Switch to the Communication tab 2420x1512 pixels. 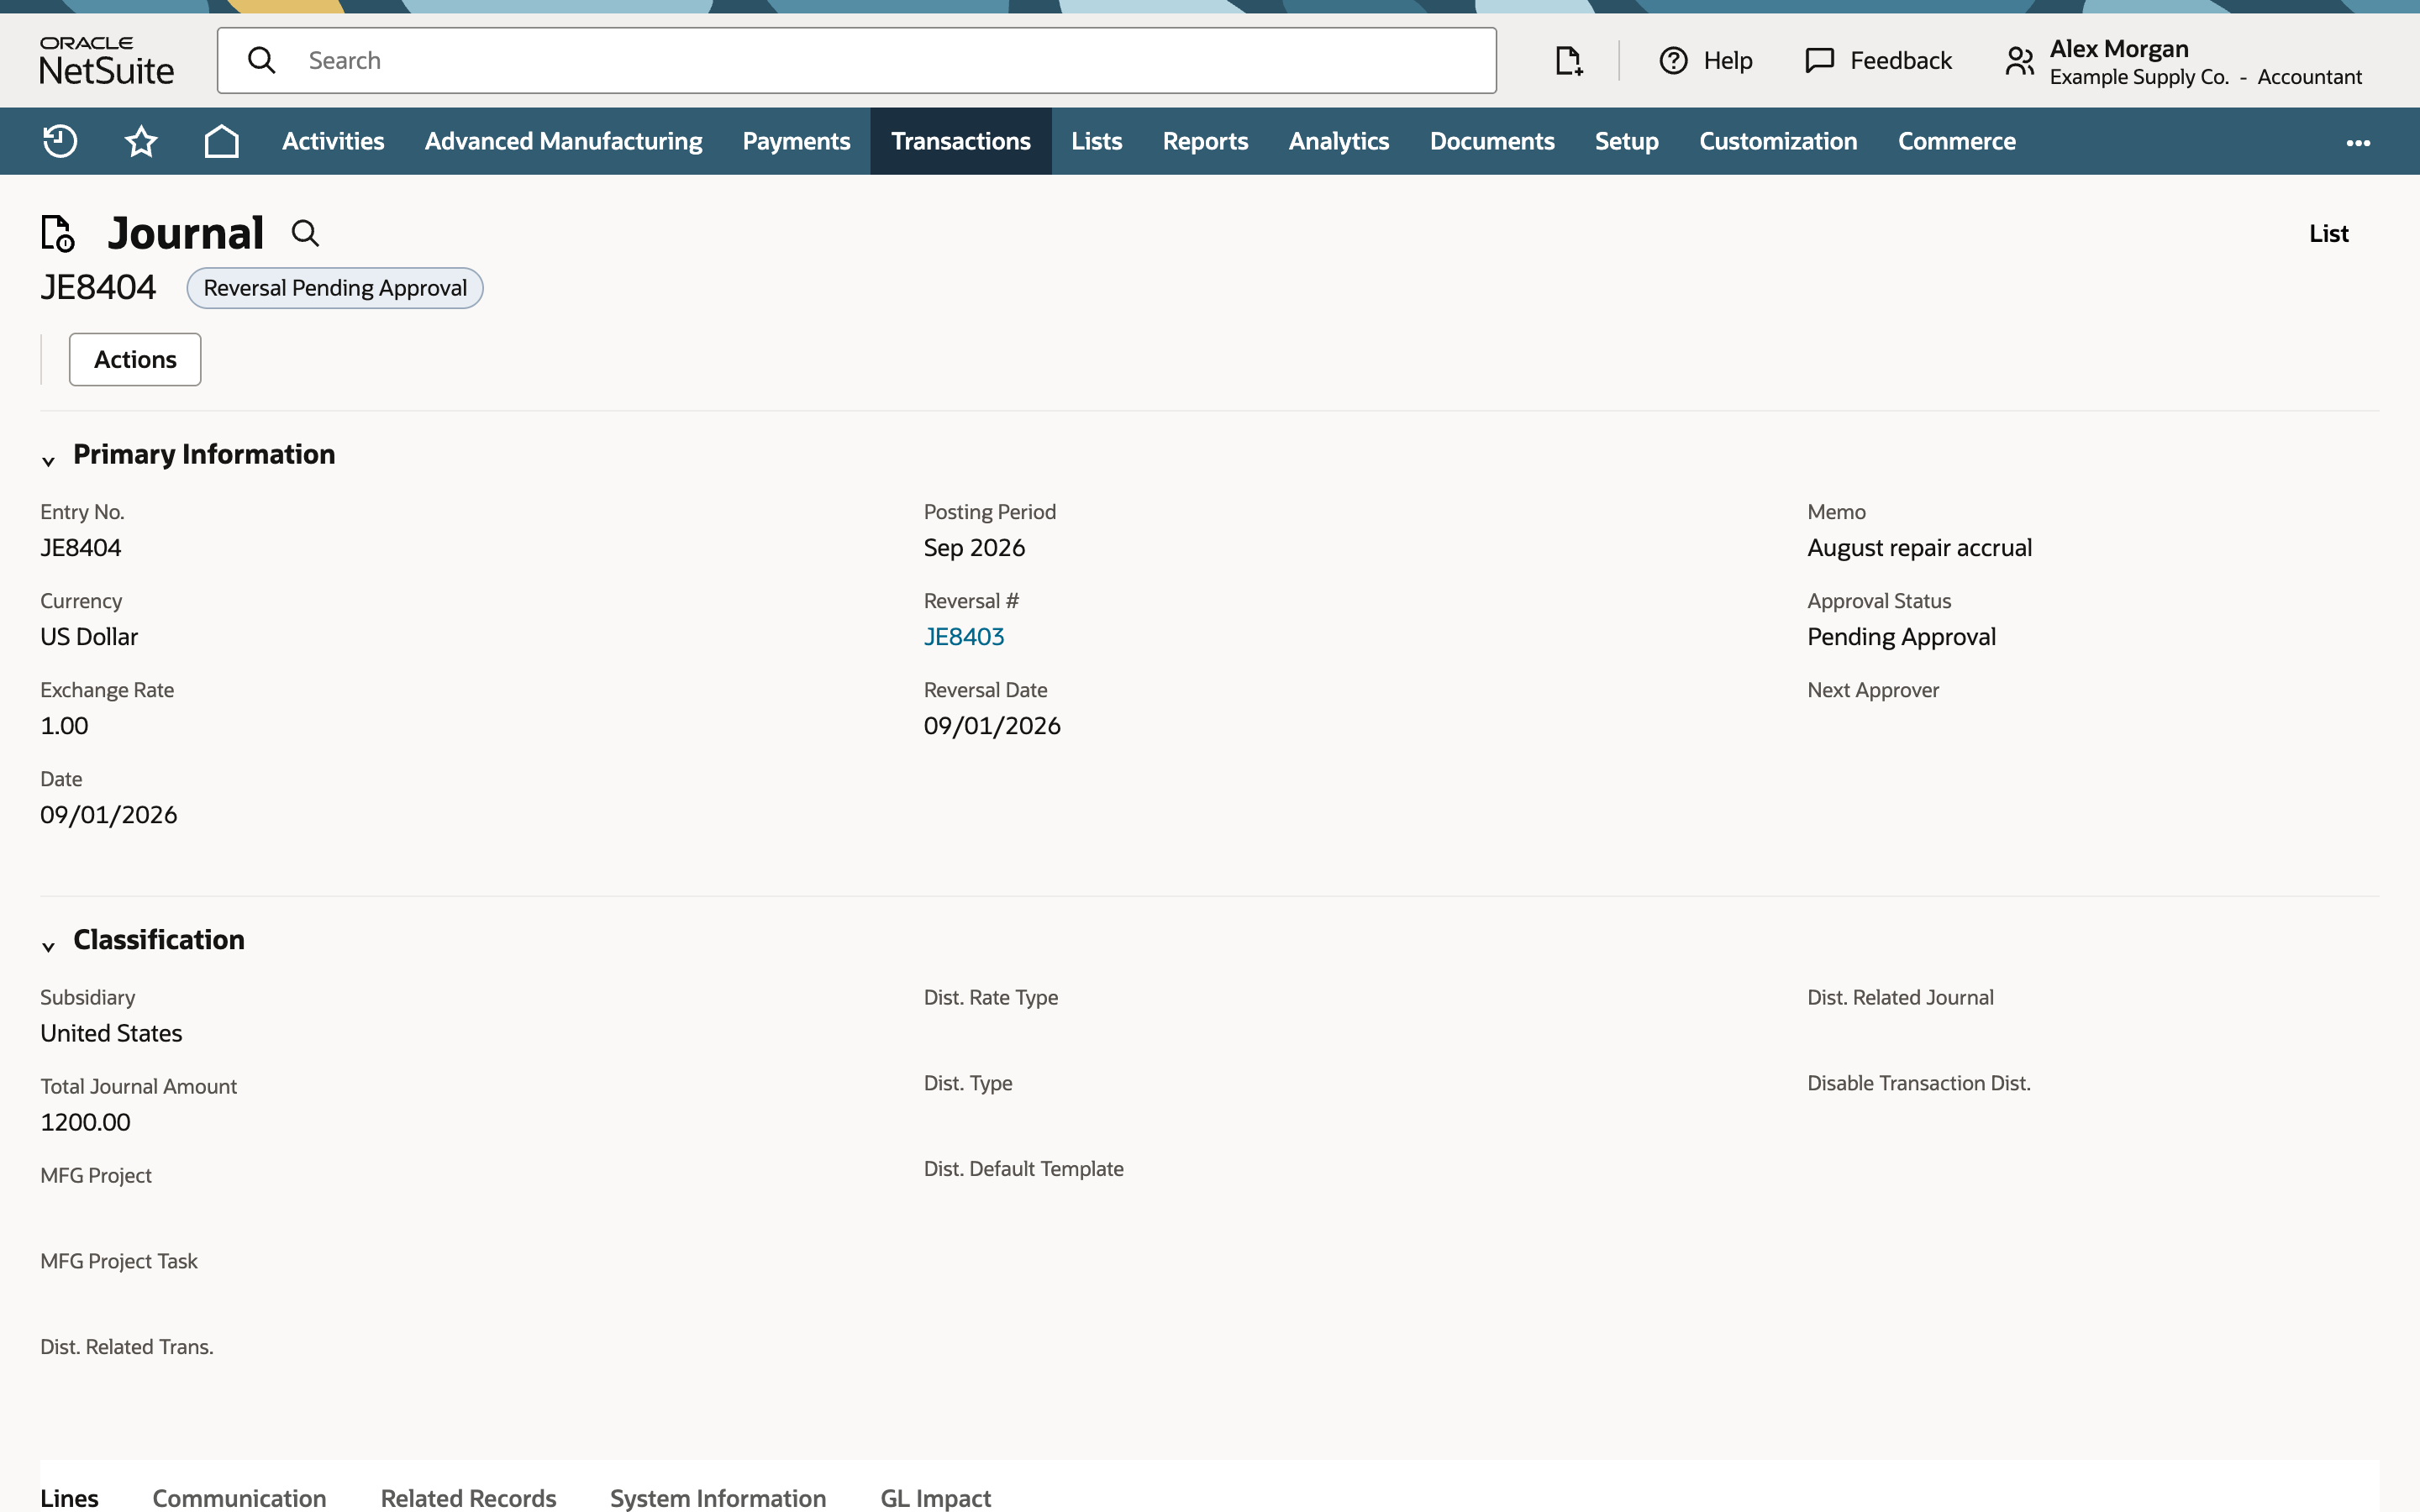click(x=239, y=1497)
